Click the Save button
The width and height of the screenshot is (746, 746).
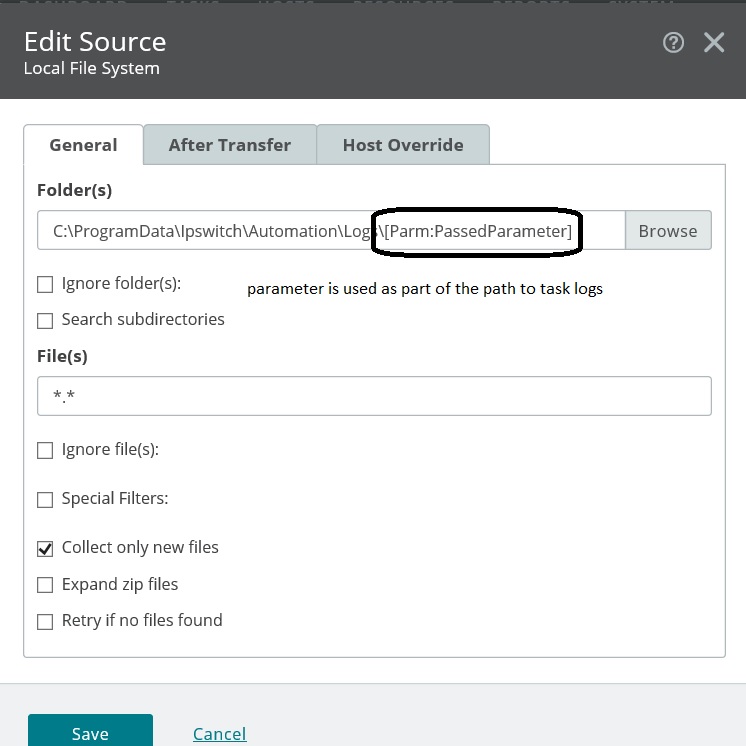click(x=90, y=731)
